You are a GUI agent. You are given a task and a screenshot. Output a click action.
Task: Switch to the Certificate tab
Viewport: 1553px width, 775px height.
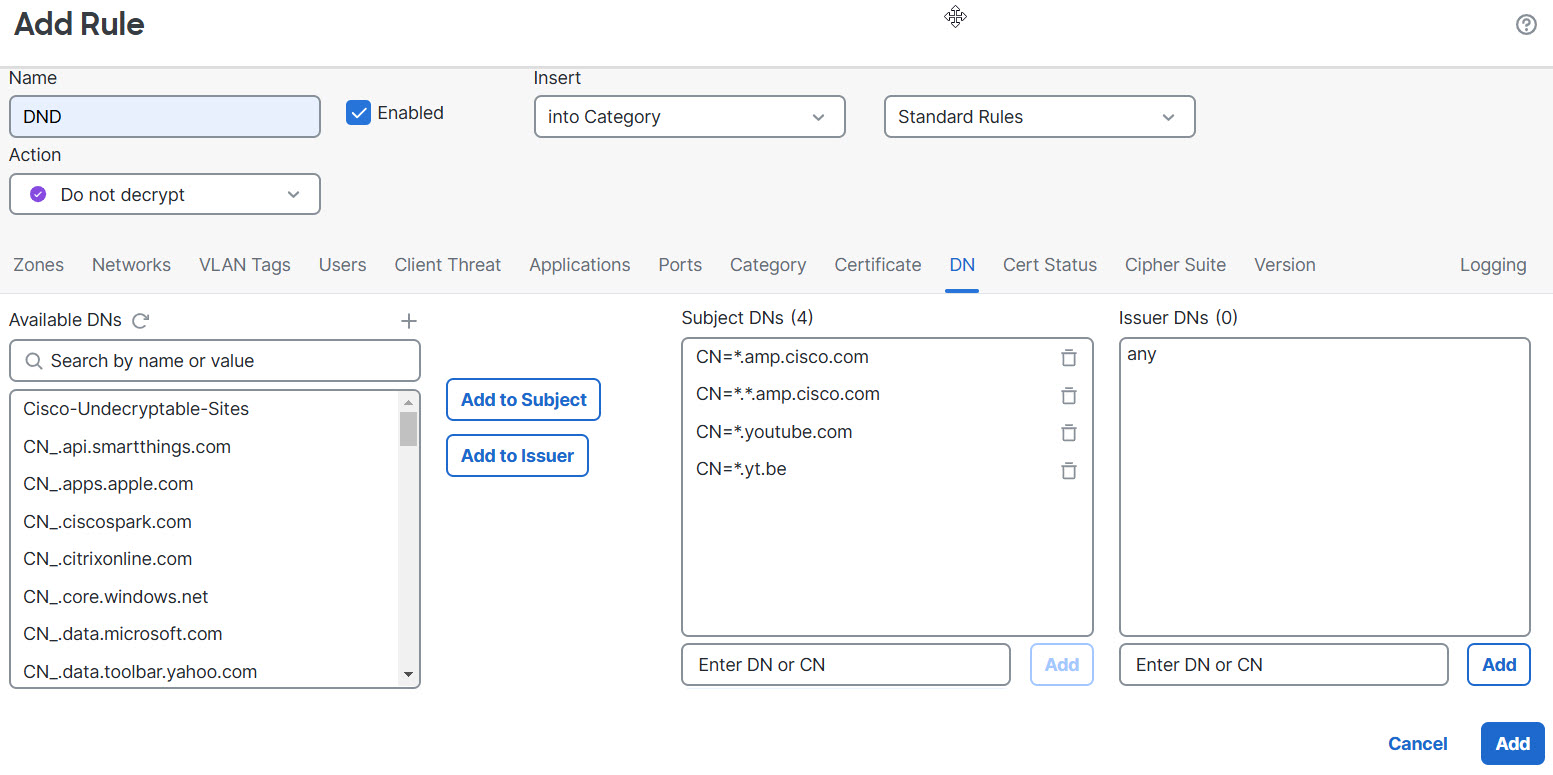(x=877, y=264)
